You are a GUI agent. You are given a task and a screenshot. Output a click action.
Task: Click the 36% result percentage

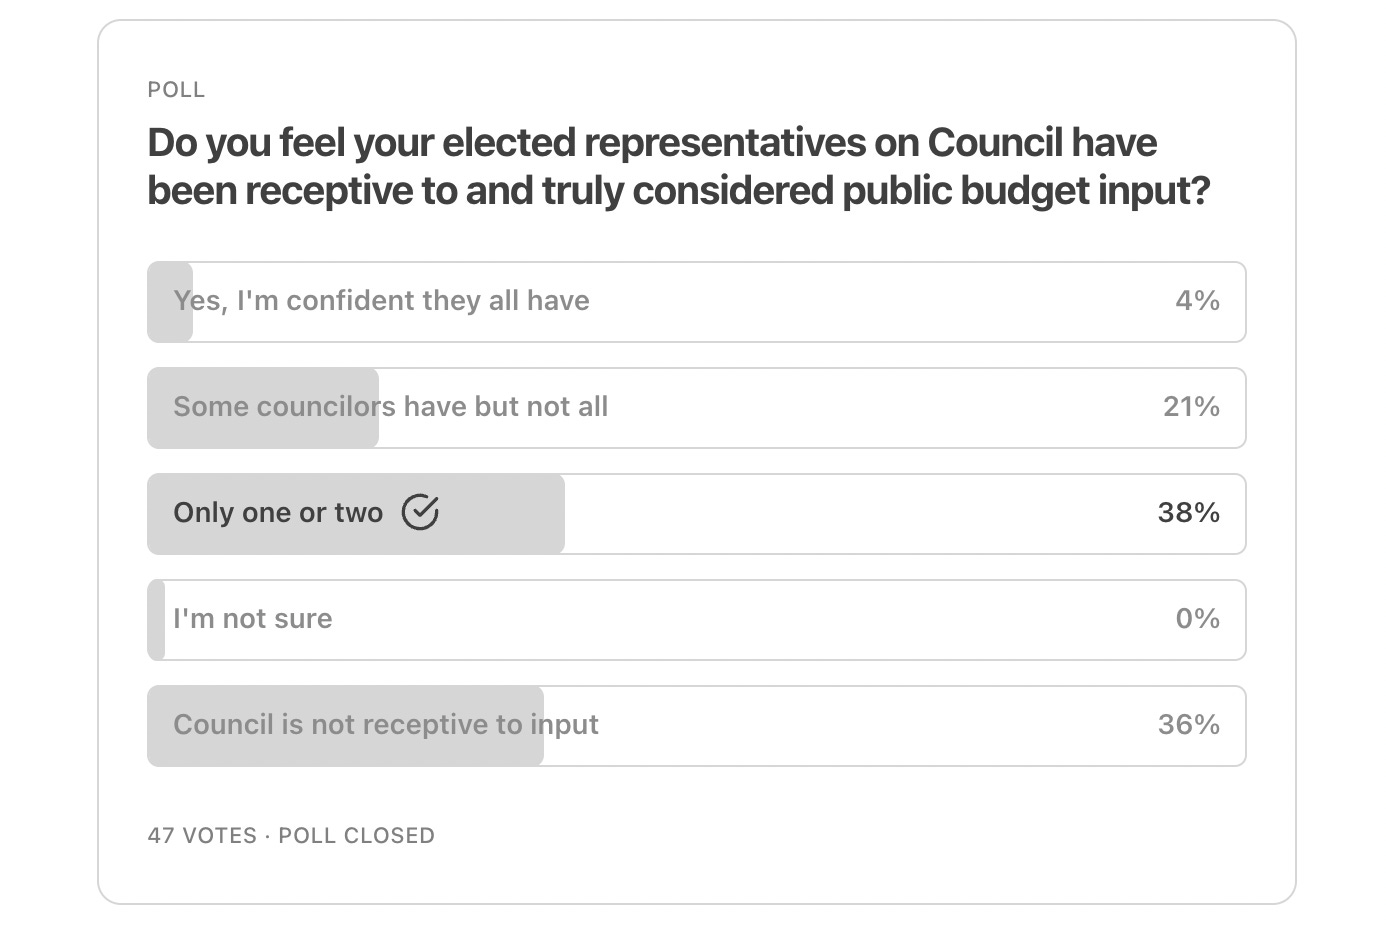[x=1189, y=725]
